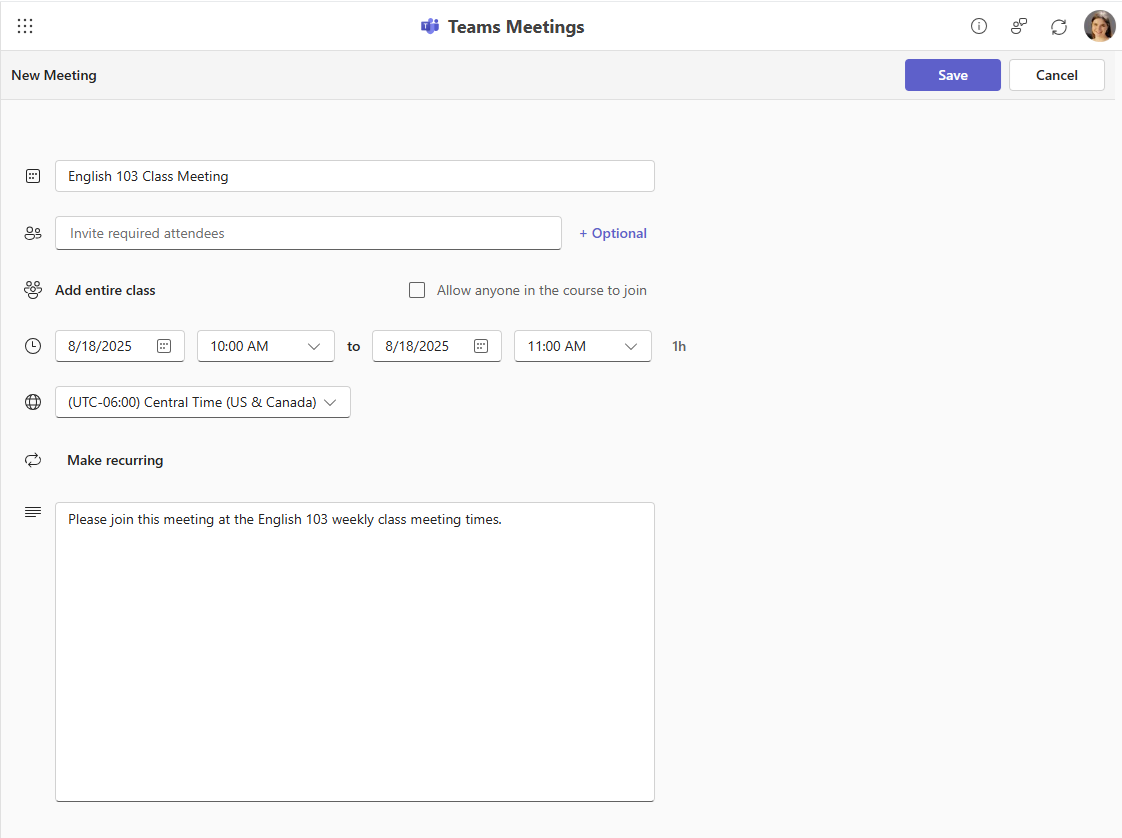The height and width of the screenshot is (838, 1122).
Task: Click the 1h duration label
Action: point(679,346)
